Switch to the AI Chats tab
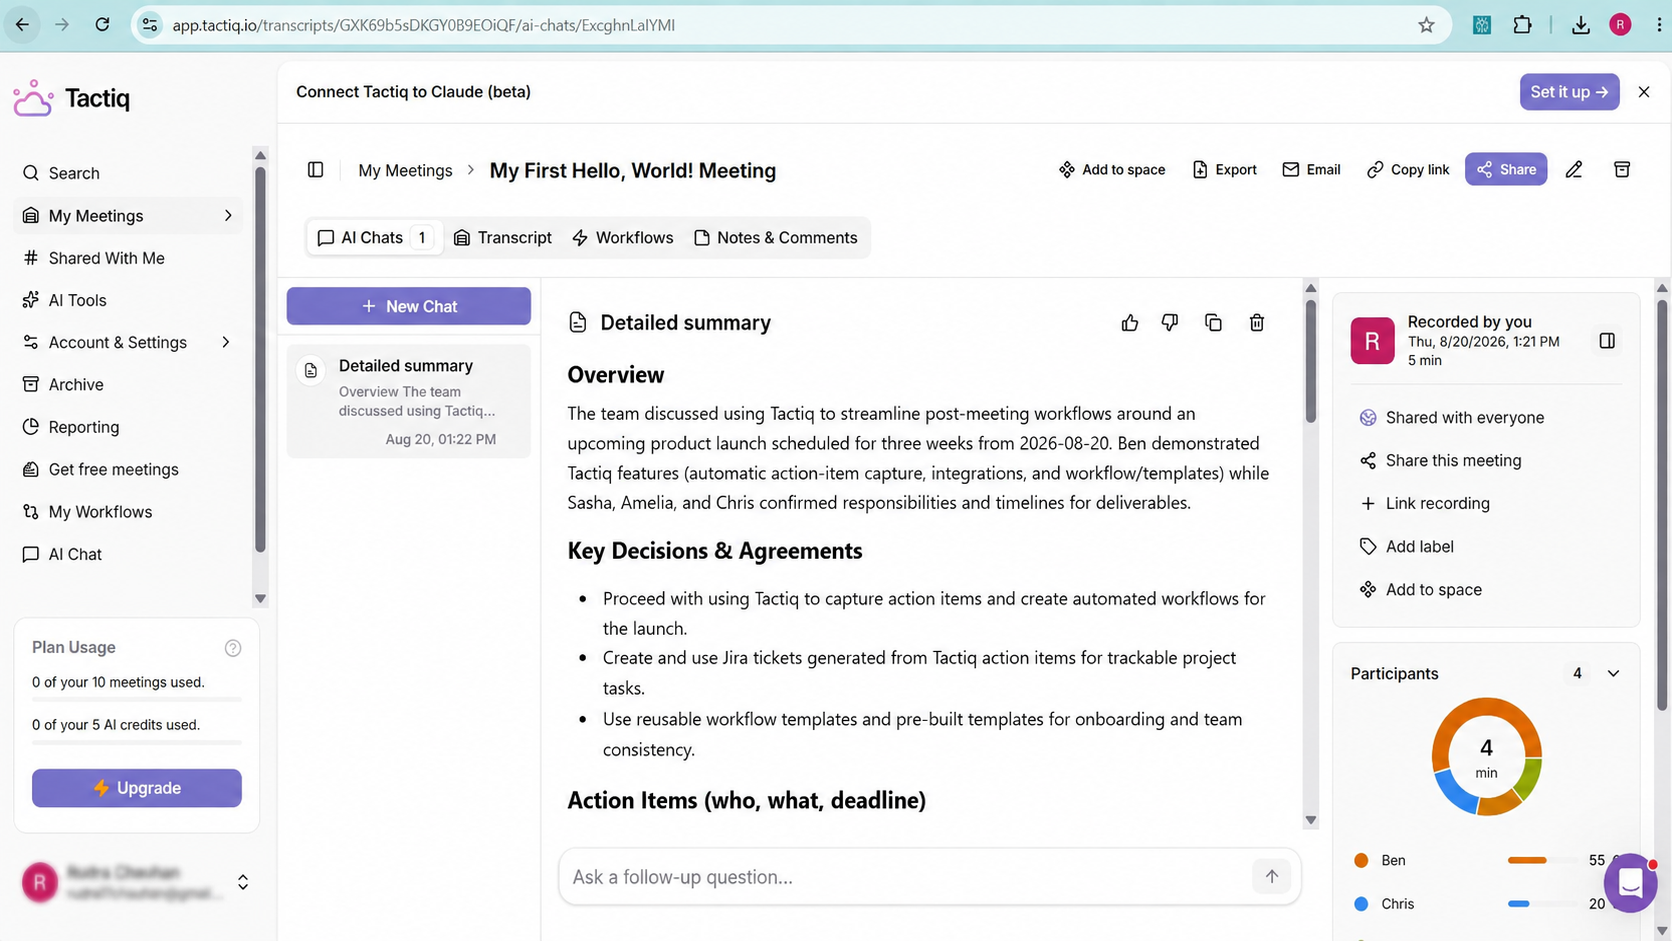This screenshot has height=941, width=1672. tap(374, 238)
